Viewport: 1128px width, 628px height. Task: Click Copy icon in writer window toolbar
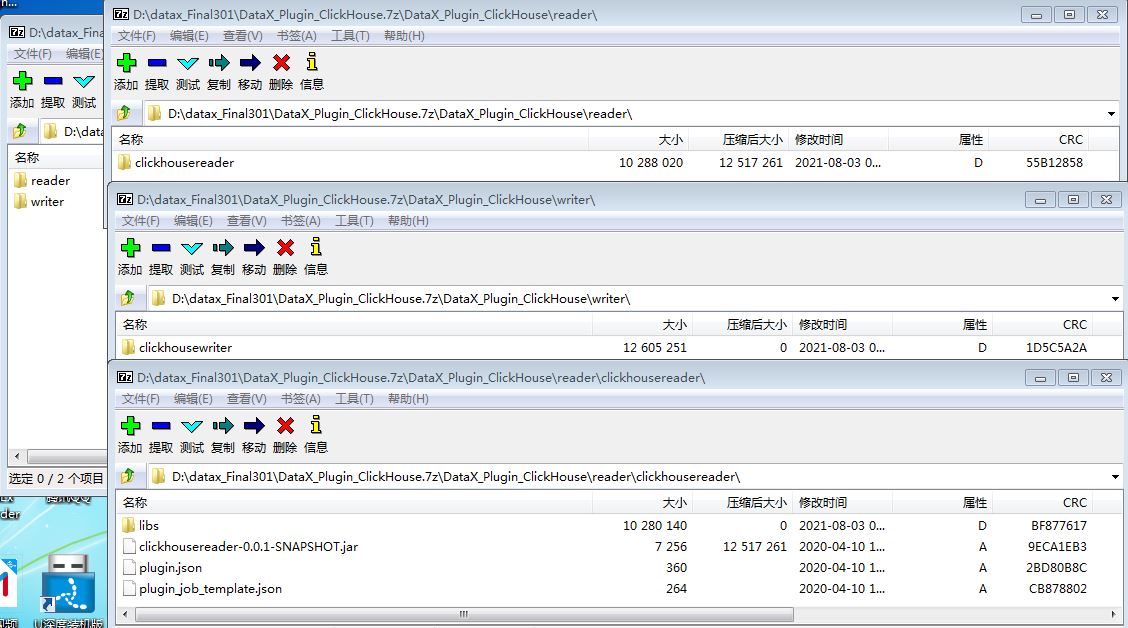point(223,247)
